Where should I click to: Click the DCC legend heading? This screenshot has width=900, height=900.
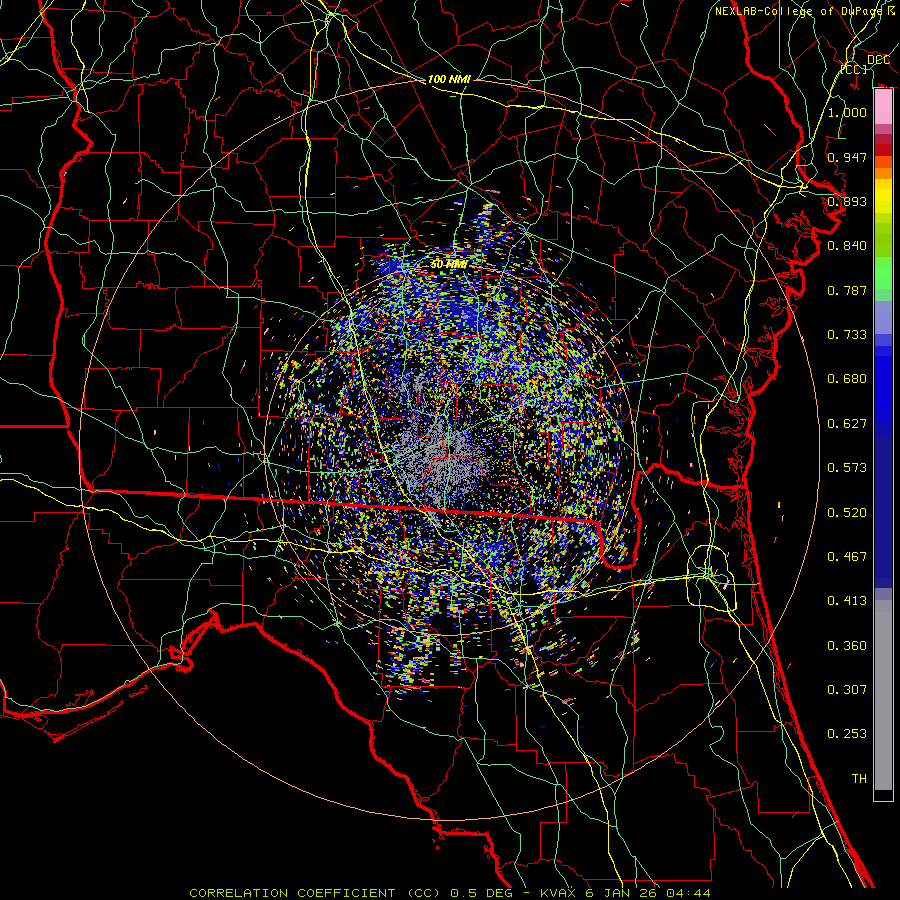pyautogui.click(x=878, y=59)
